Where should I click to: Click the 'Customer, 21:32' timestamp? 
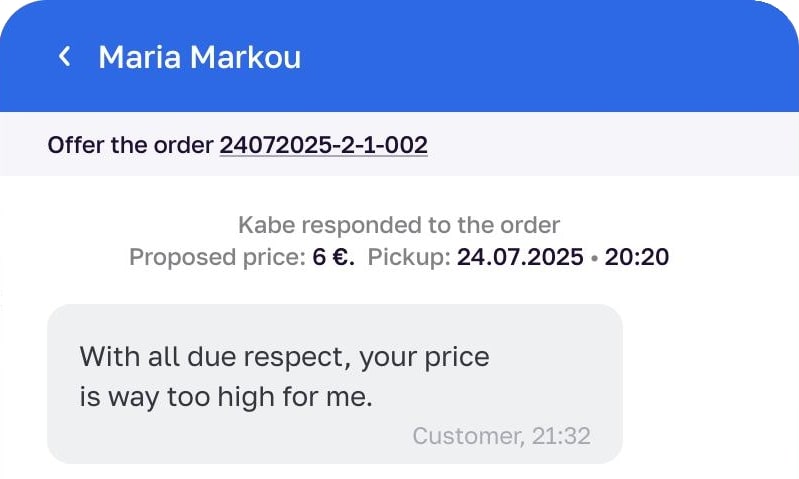[x=501, y=436]
